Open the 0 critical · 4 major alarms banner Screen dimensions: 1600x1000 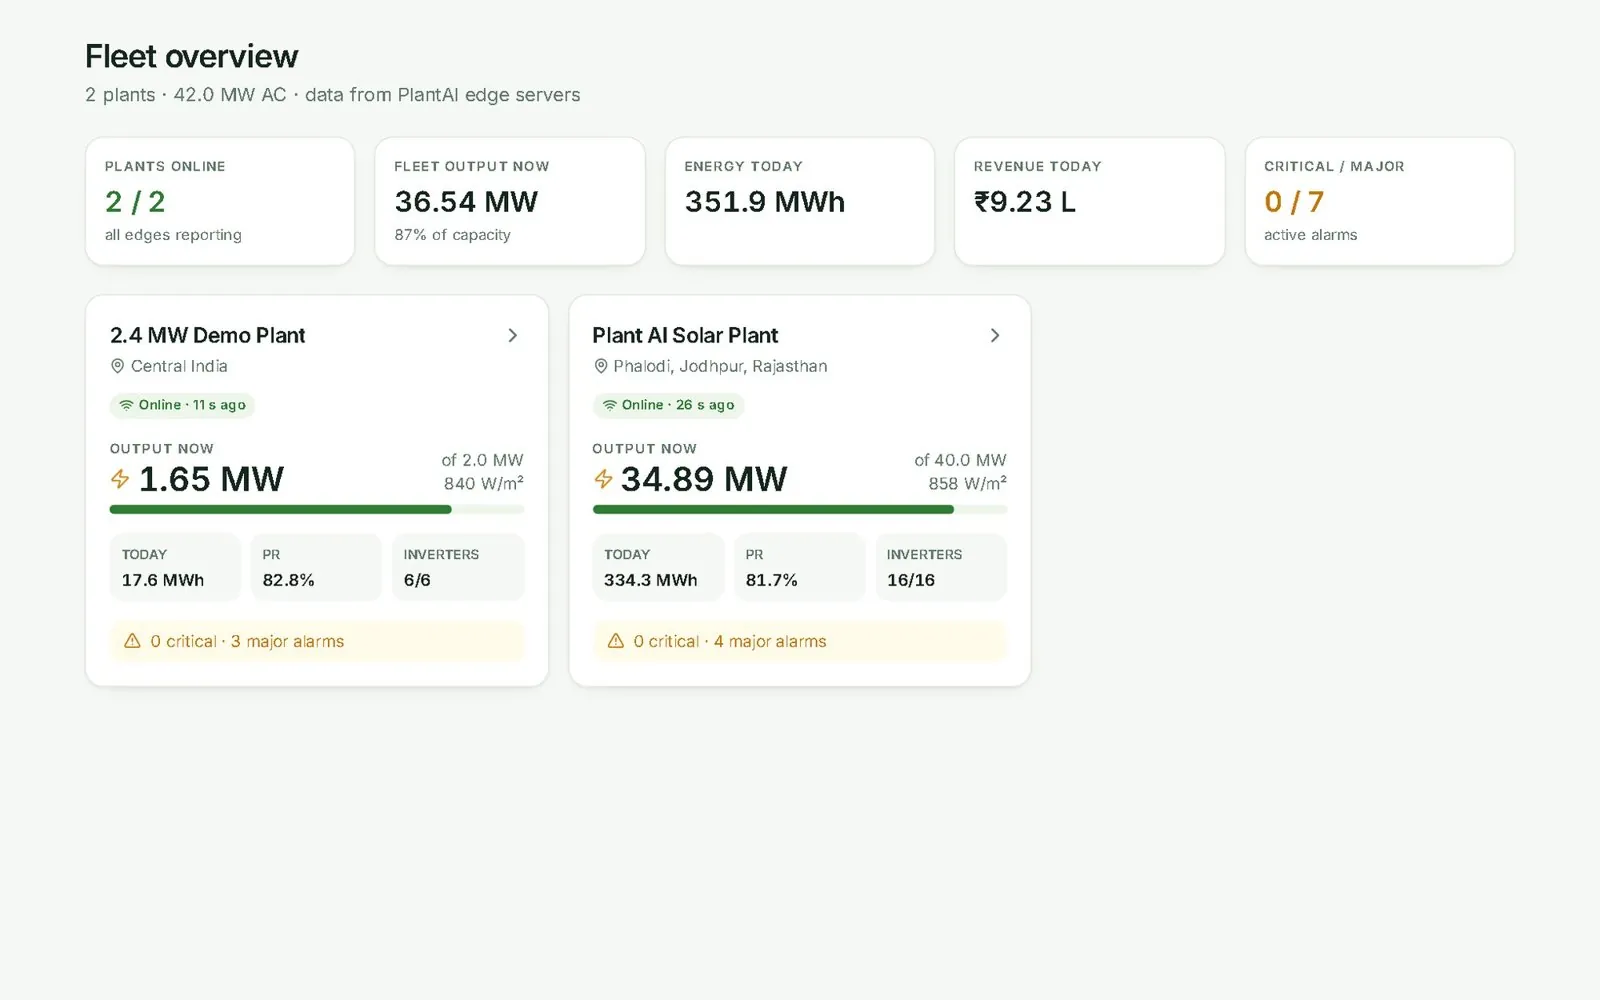pos(800,641)
